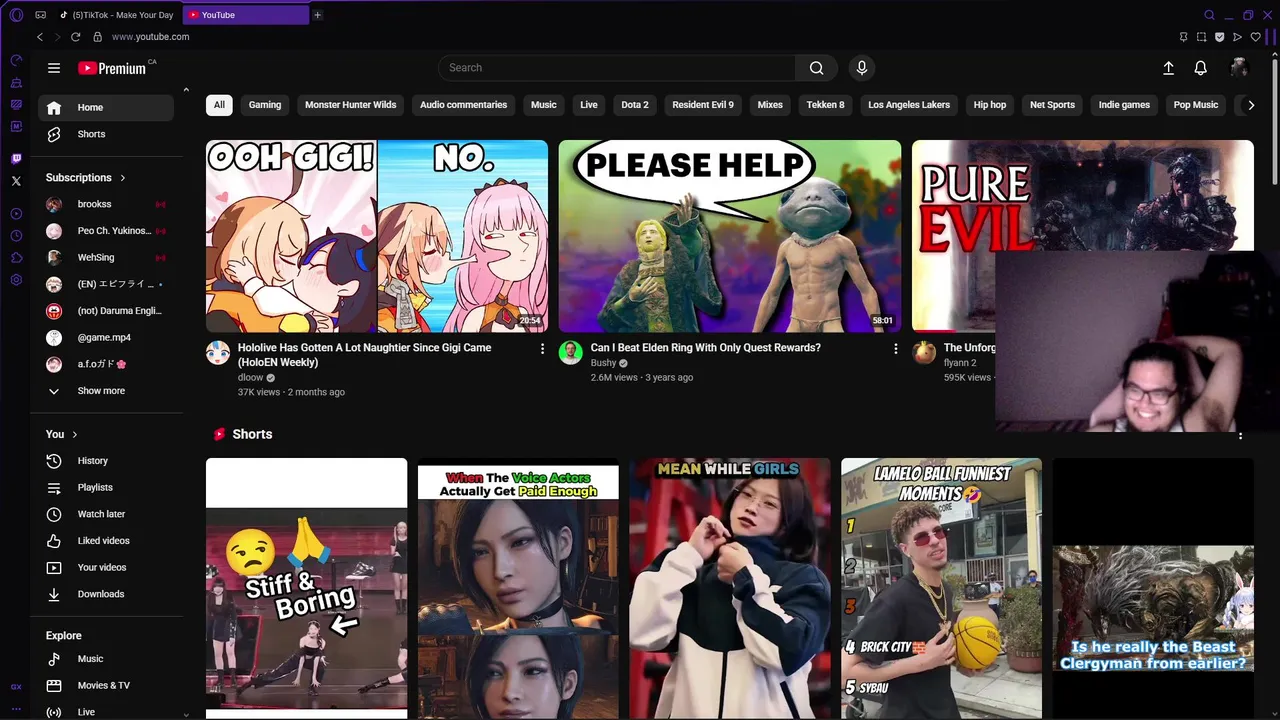Expand Subscriptions with its chevron
This screenshot has width=1280, height=720.
tap(123, 178)
